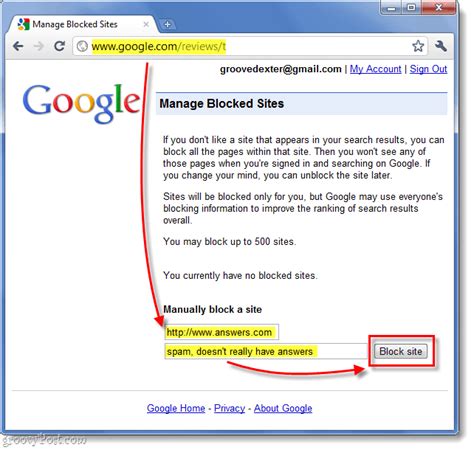This screenshot has width=474, height=450.
Task: Click the Block site button
Action: [x=401, y=351]
